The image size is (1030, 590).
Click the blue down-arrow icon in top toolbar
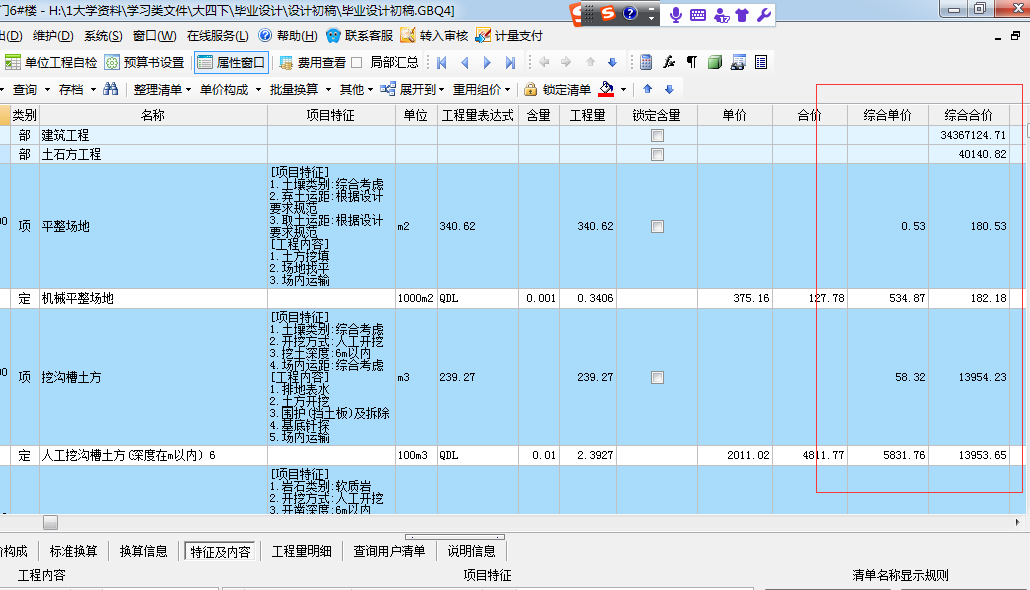612,62
